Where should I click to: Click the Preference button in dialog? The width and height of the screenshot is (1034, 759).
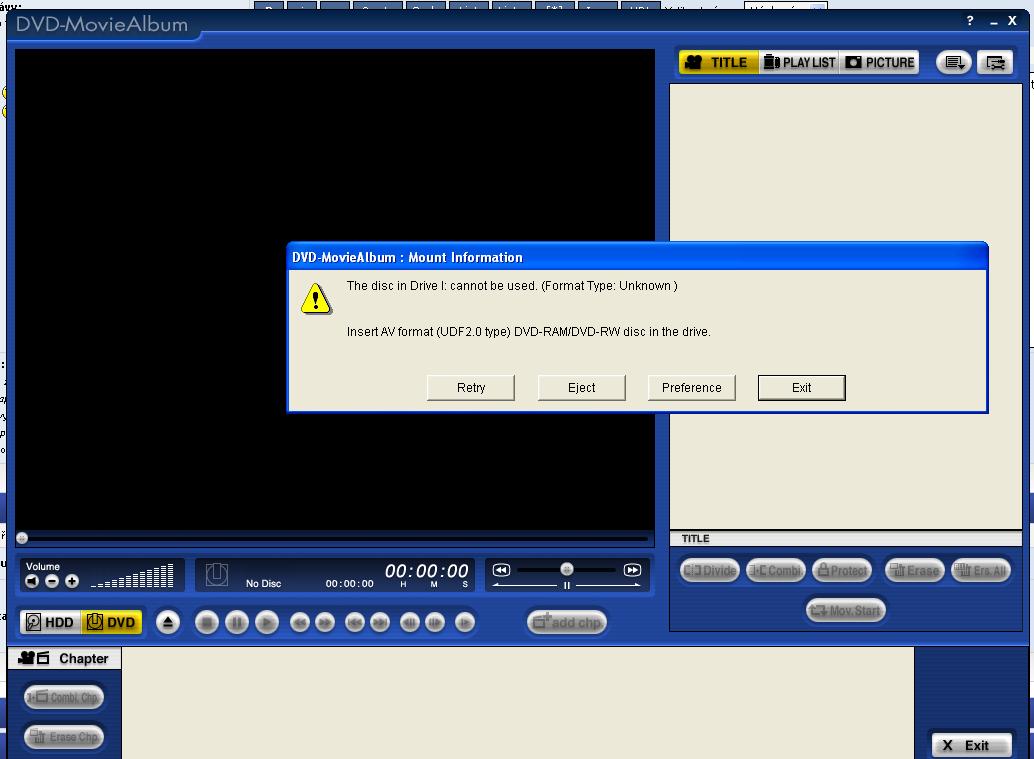(x=691, y=388)
